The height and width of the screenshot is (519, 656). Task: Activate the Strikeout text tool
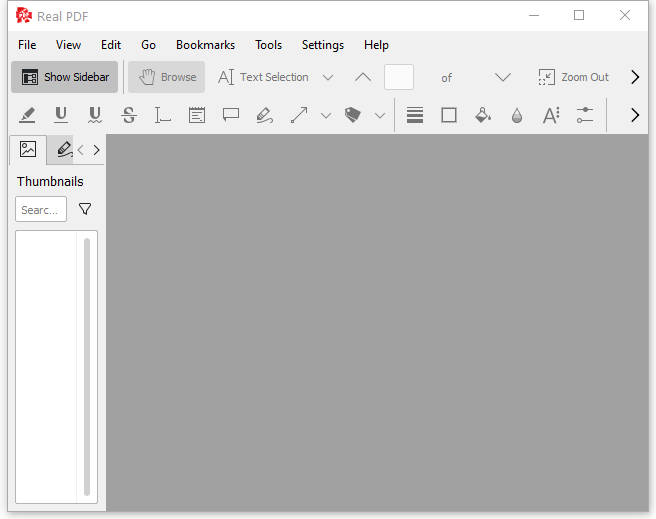coord(129,115)
